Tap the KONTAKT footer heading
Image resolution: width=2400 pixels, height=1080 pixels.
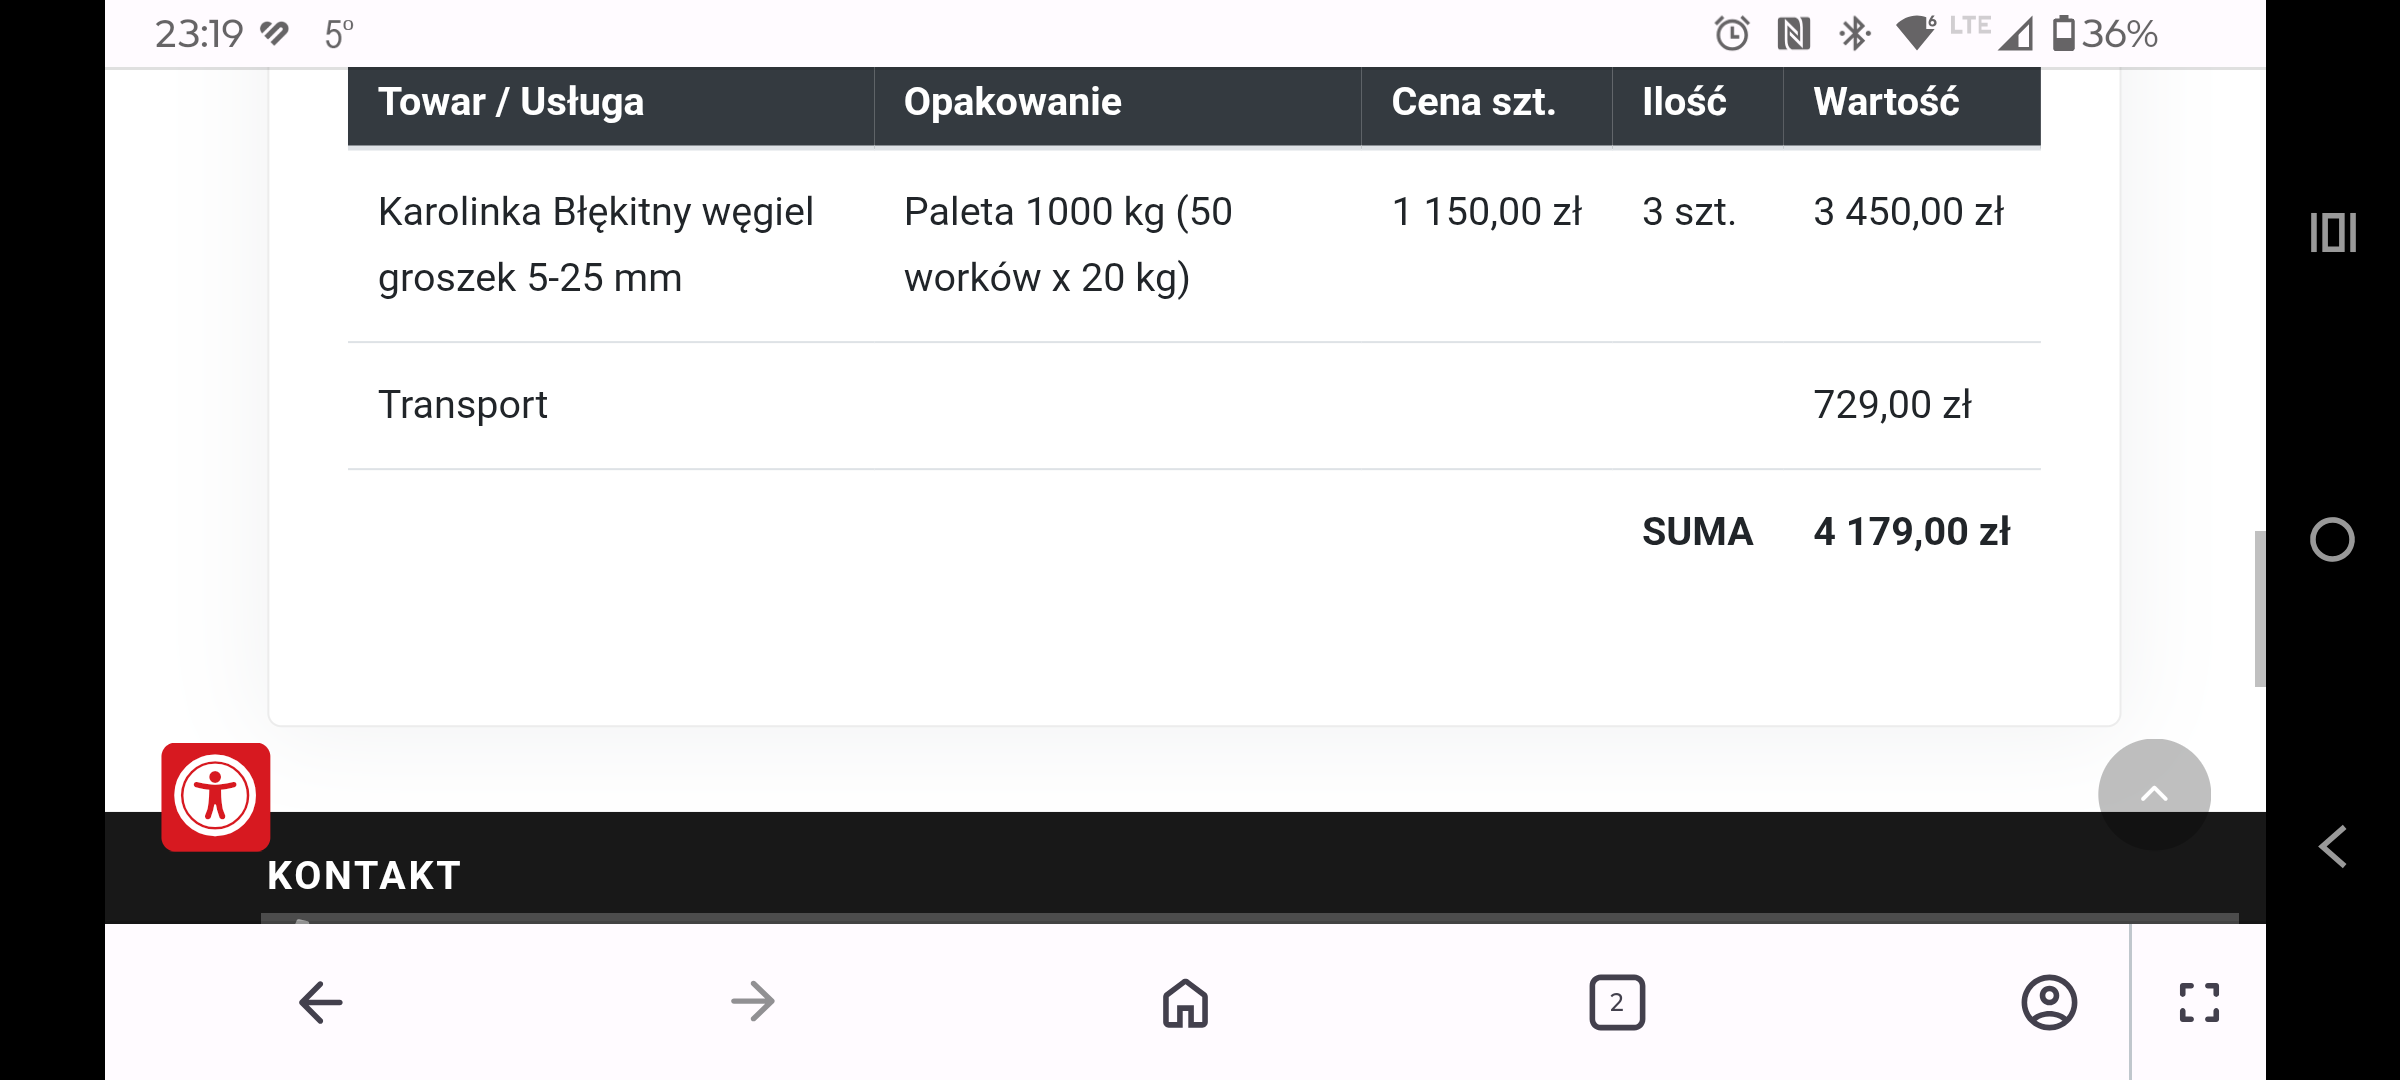coord(364,876)
